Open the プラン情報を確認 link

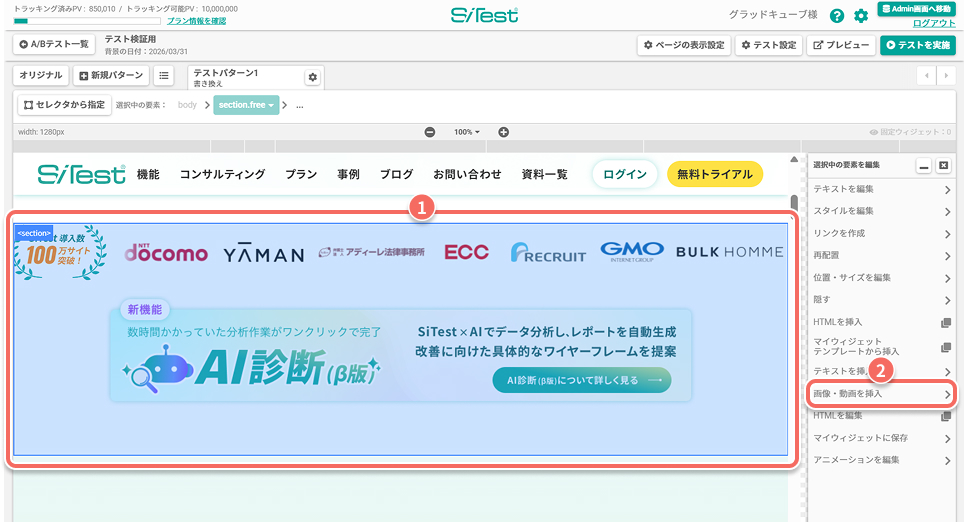point(197,21)
